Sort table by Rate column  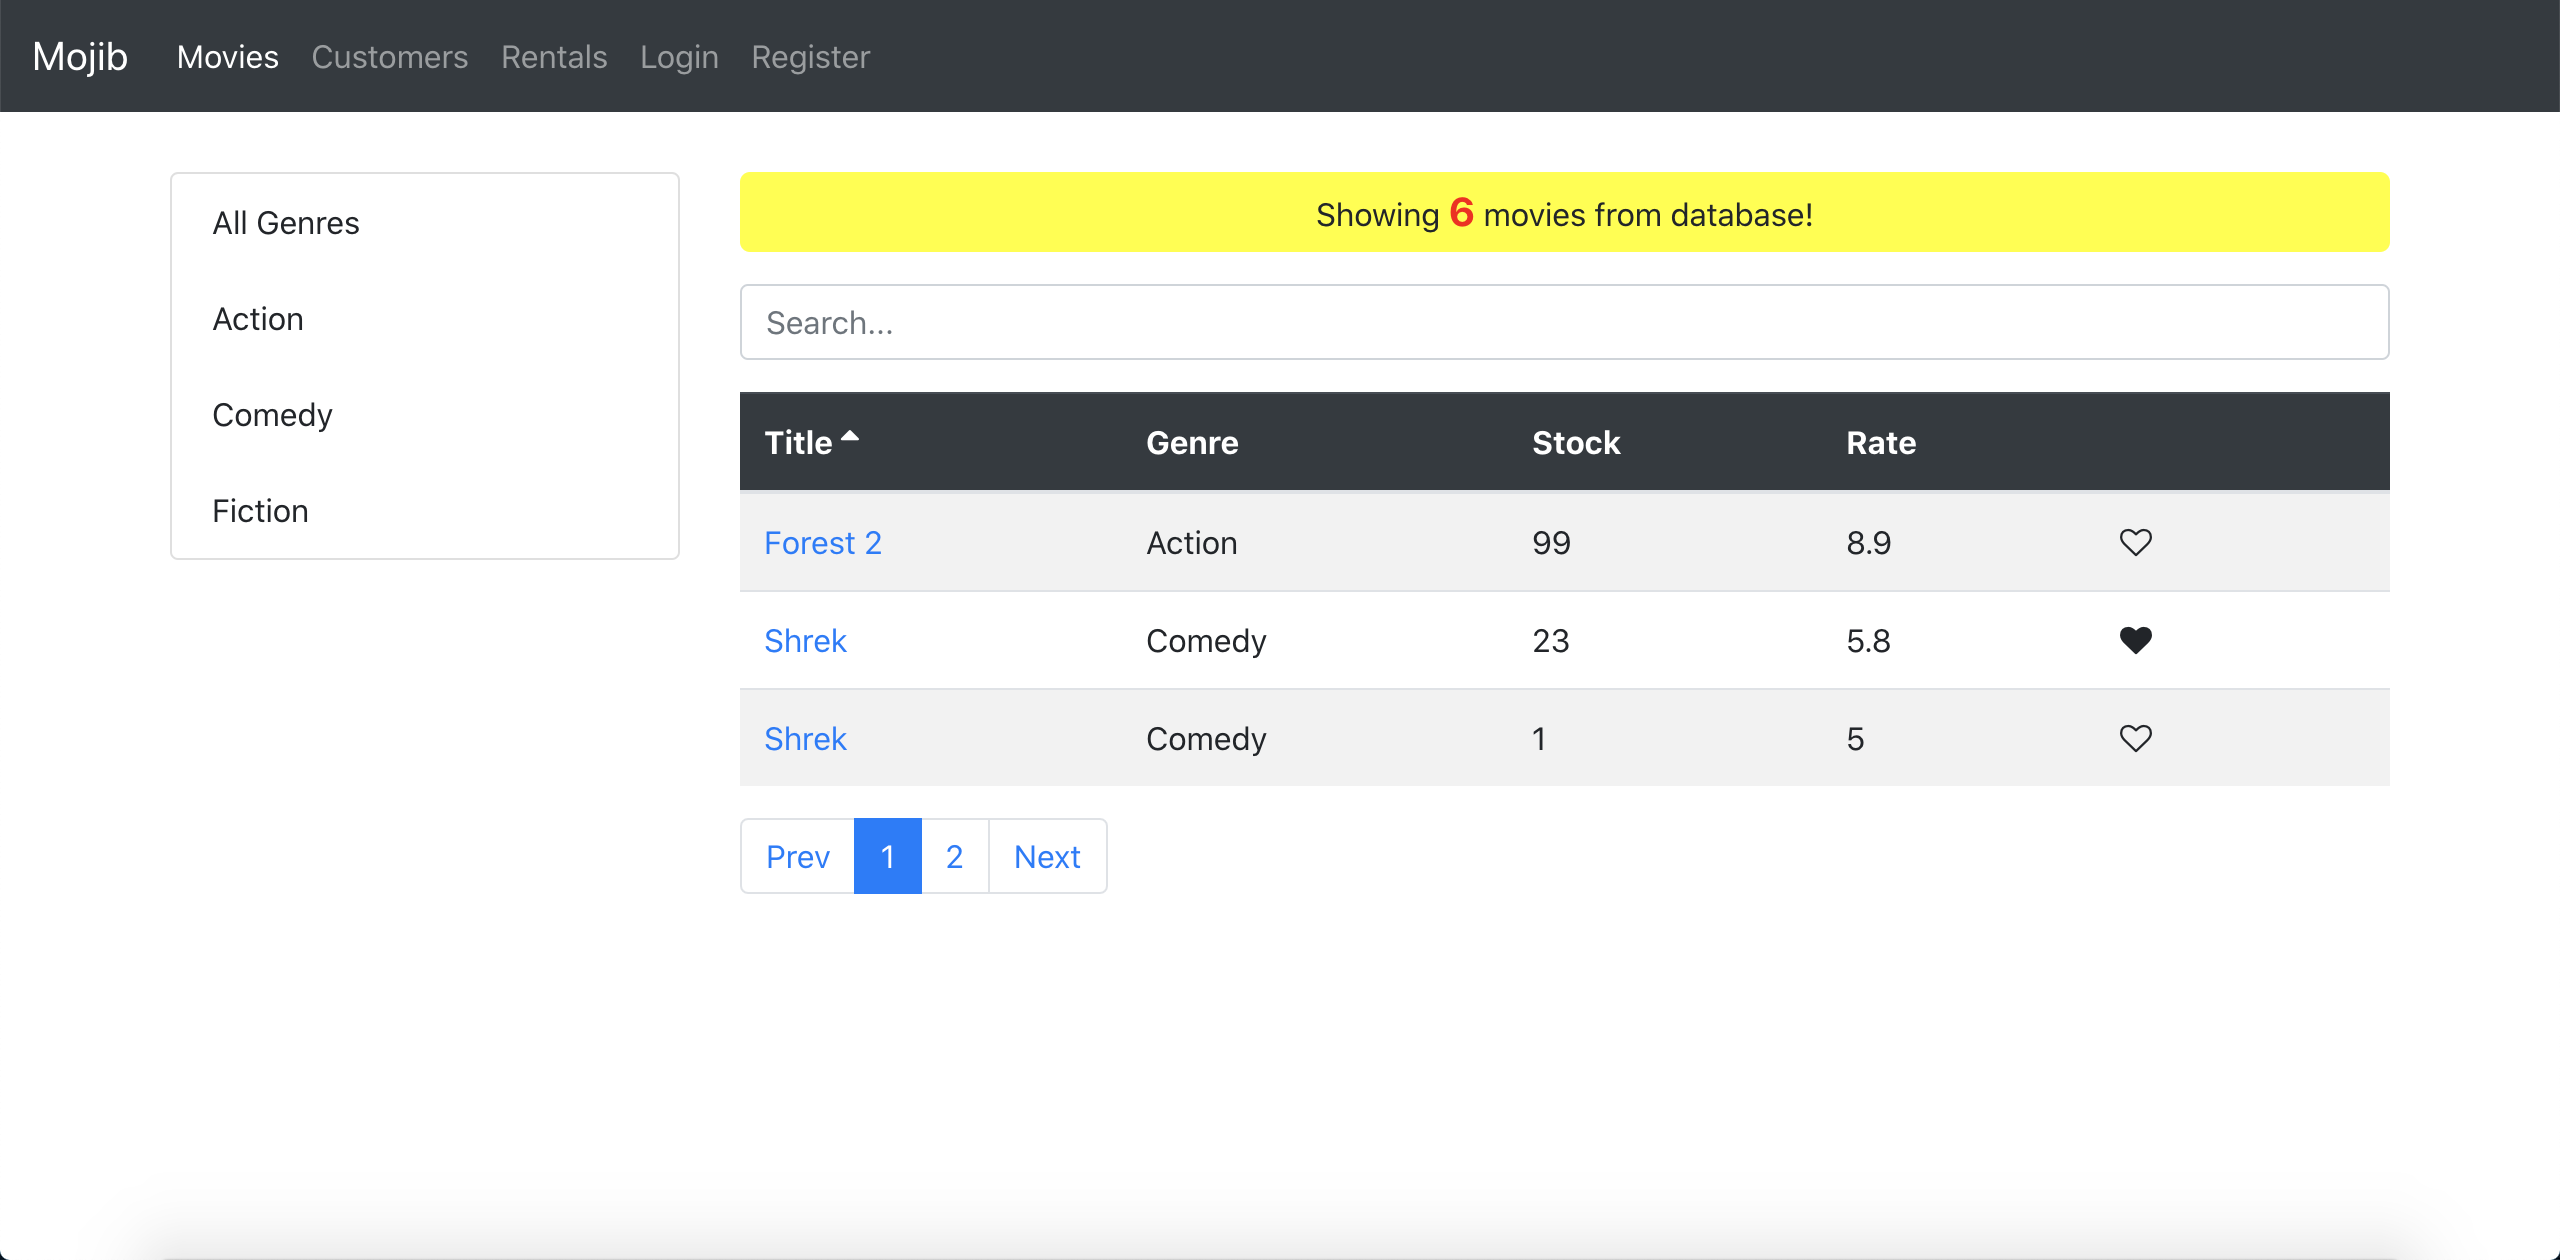[x=1880, y=443]
